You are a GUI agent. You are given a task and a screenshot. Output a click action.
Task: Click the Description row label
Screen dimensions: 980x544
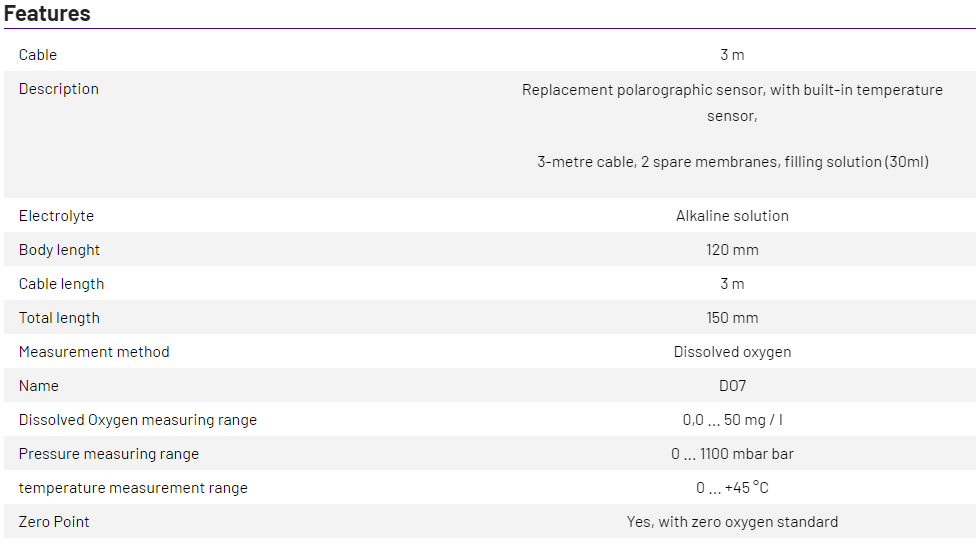tap(59, 89)
